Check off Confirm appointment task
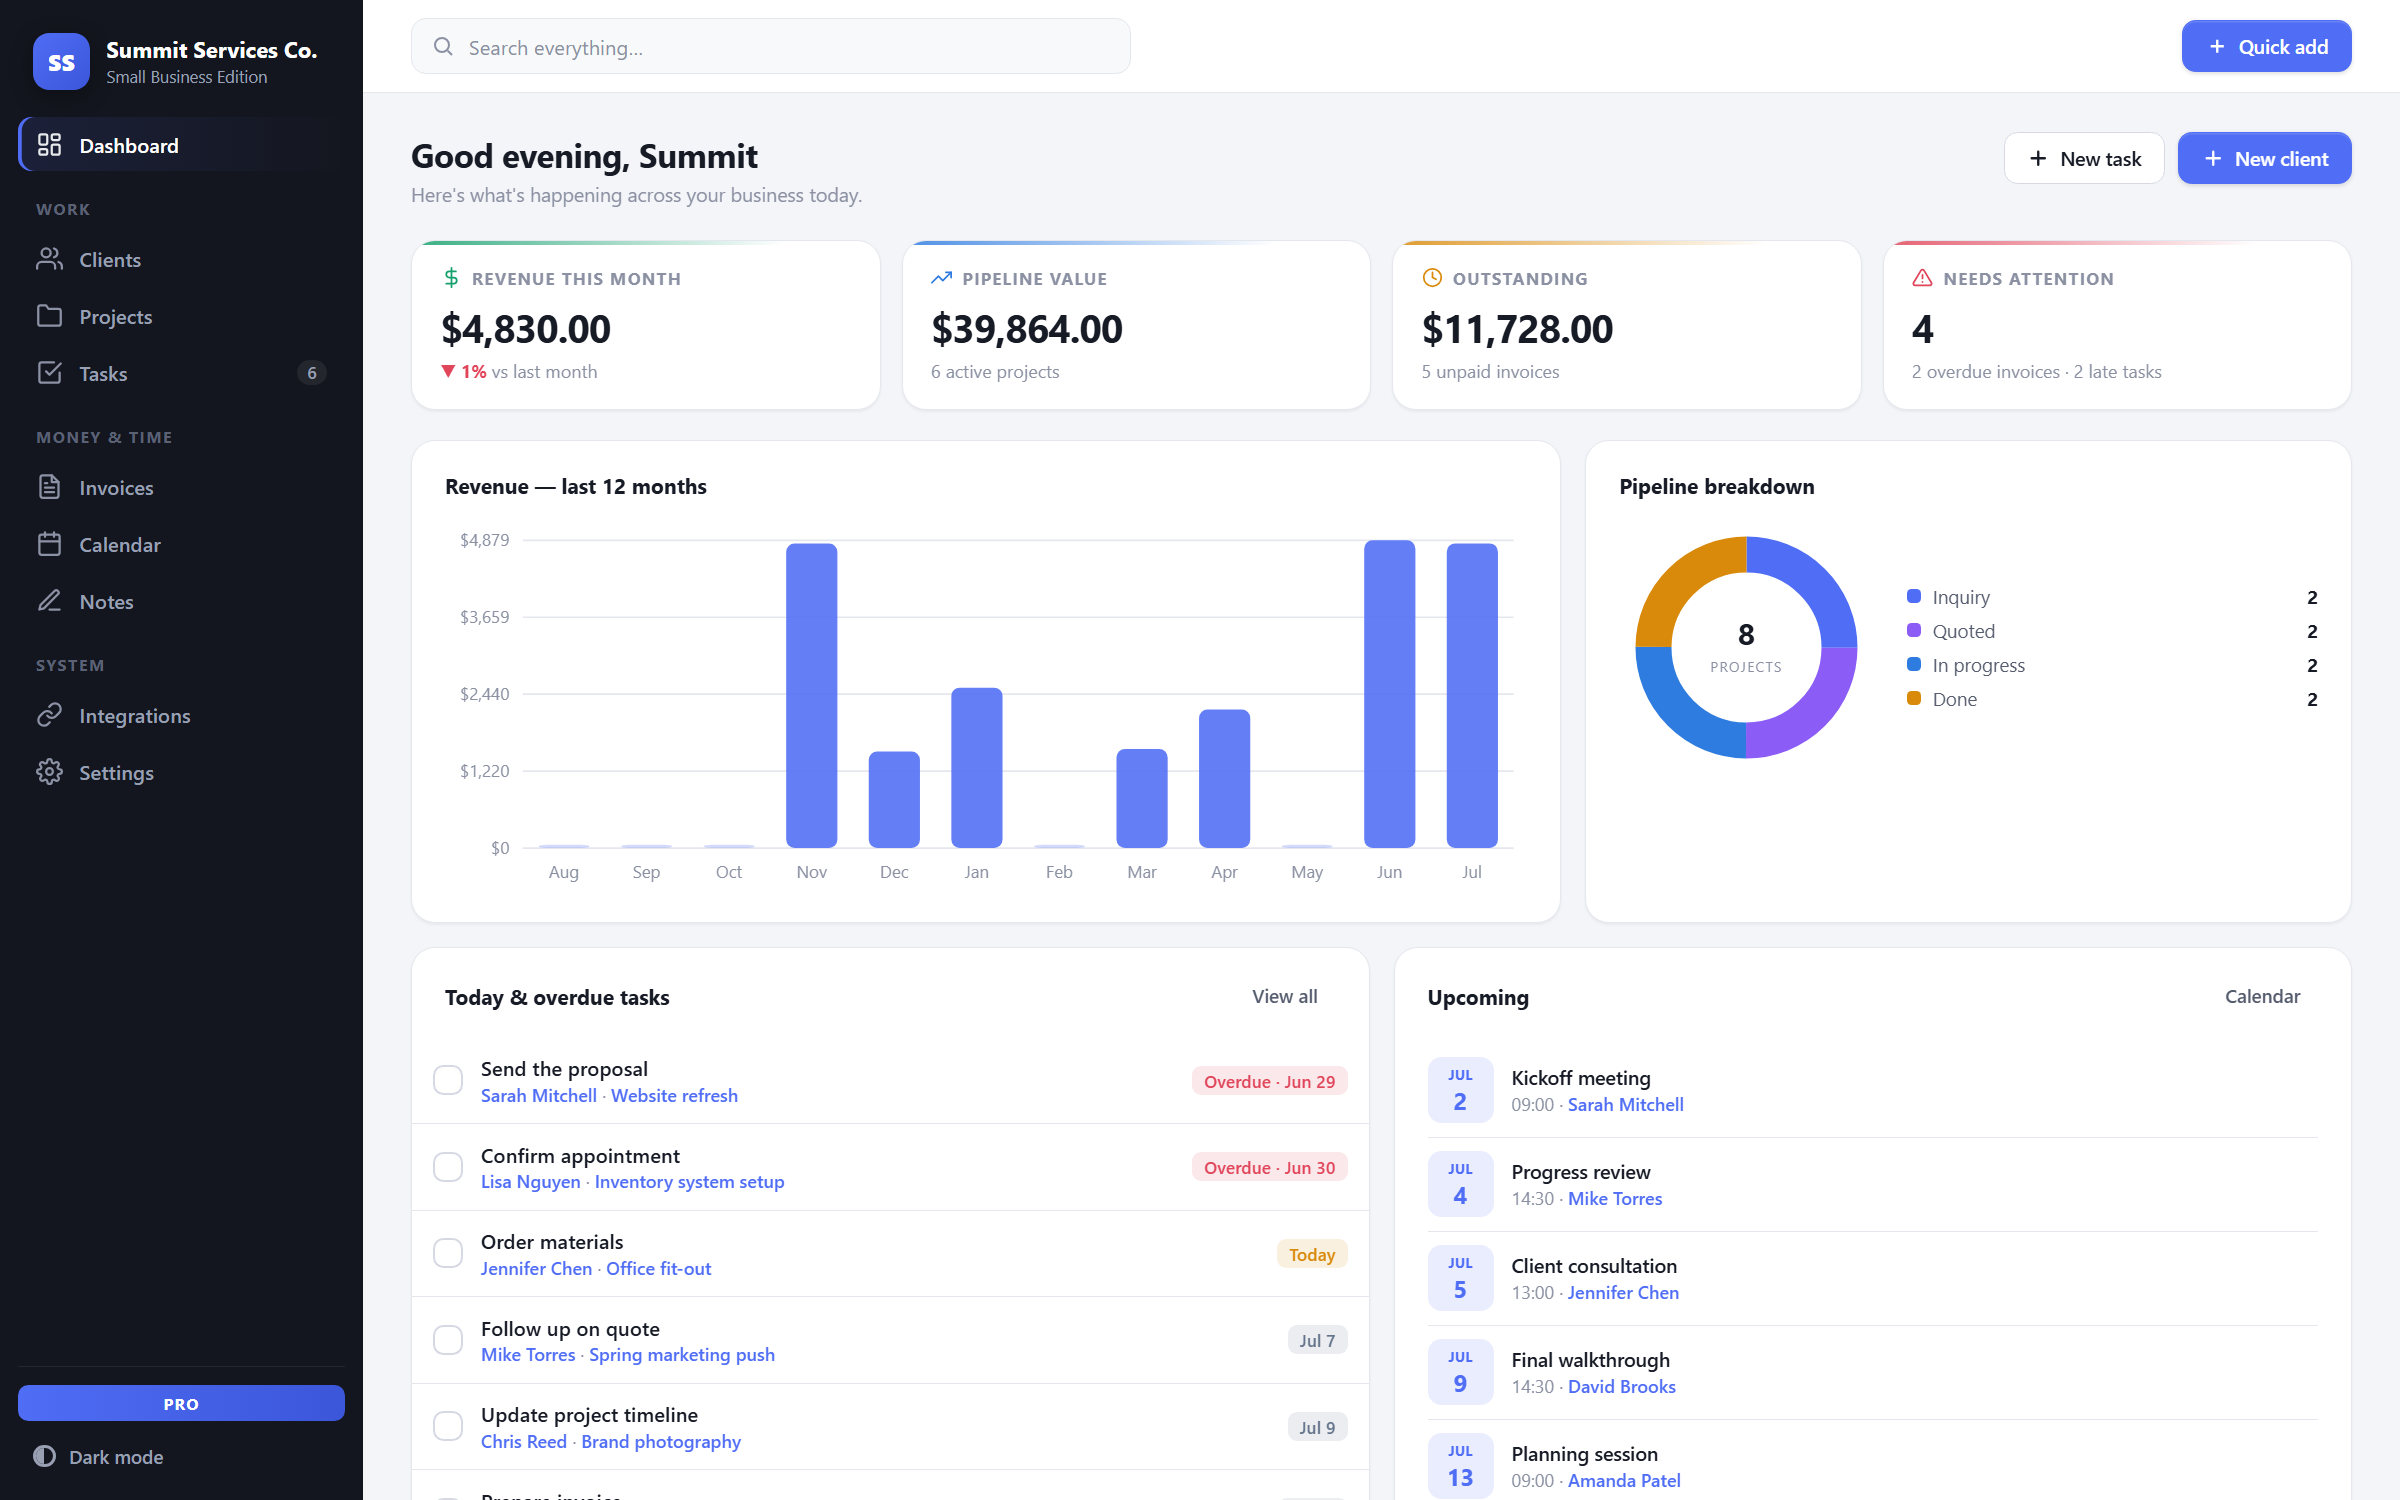 coord(448,1167)
